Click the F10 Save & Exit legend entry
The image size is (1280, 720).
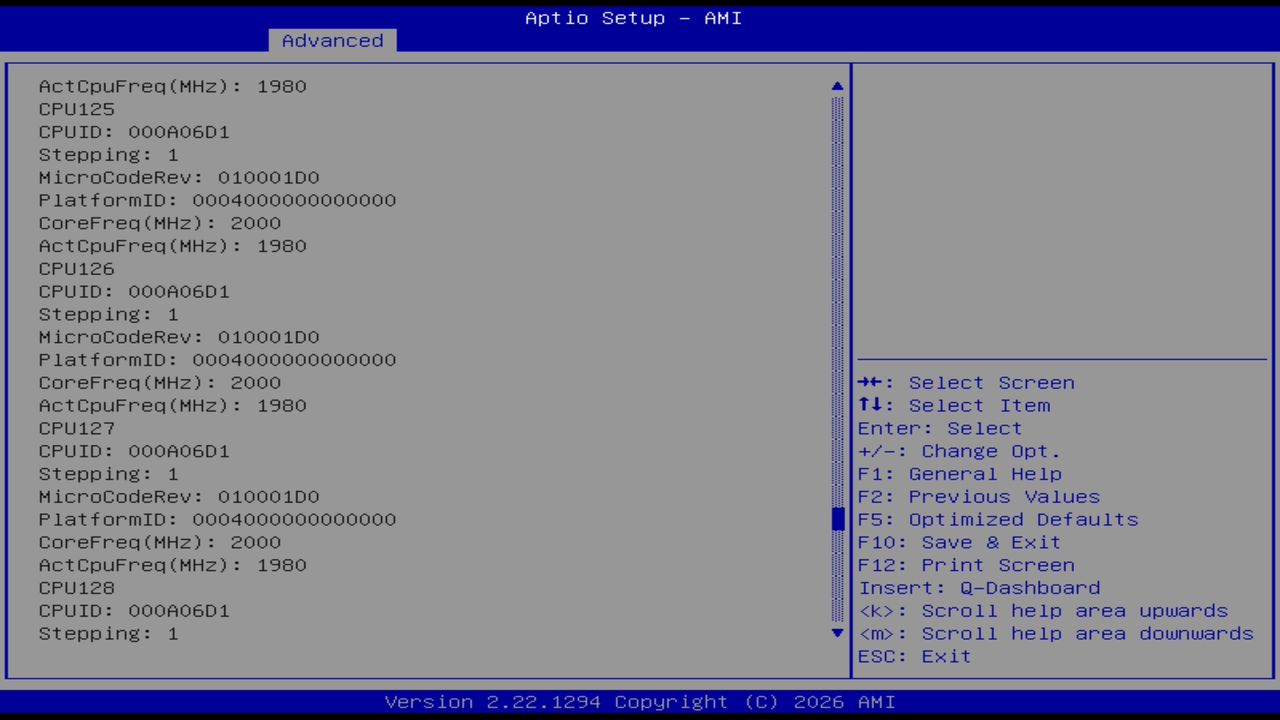click(x=959, y=542)
